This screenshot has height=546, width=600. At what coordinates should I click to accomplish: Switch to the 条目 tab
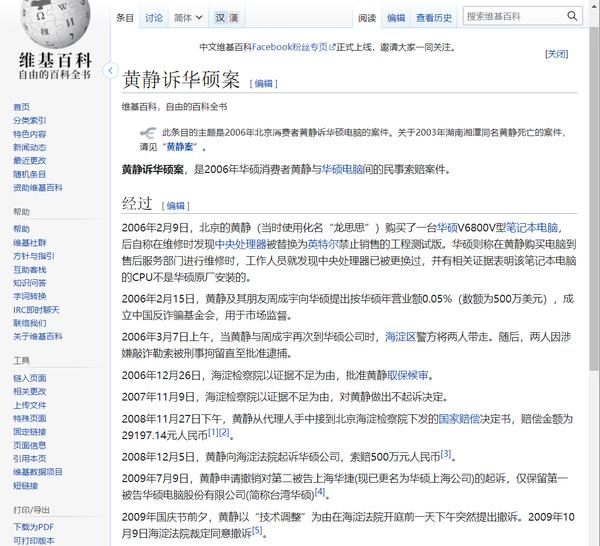[x=125, y=18]
